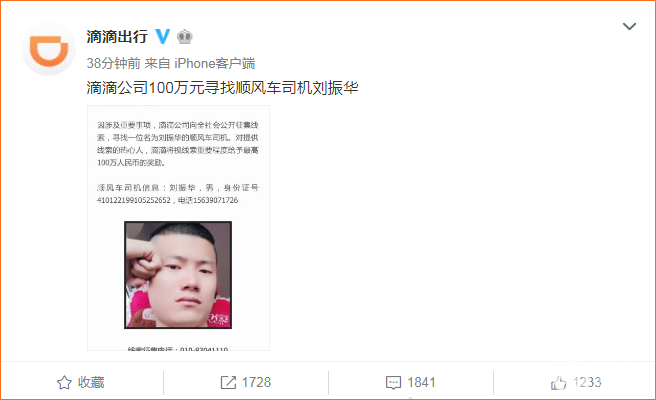This screenshot has width=656, height=400.
Task: Click the gray crown membership badge
Action: pos(184,37)
